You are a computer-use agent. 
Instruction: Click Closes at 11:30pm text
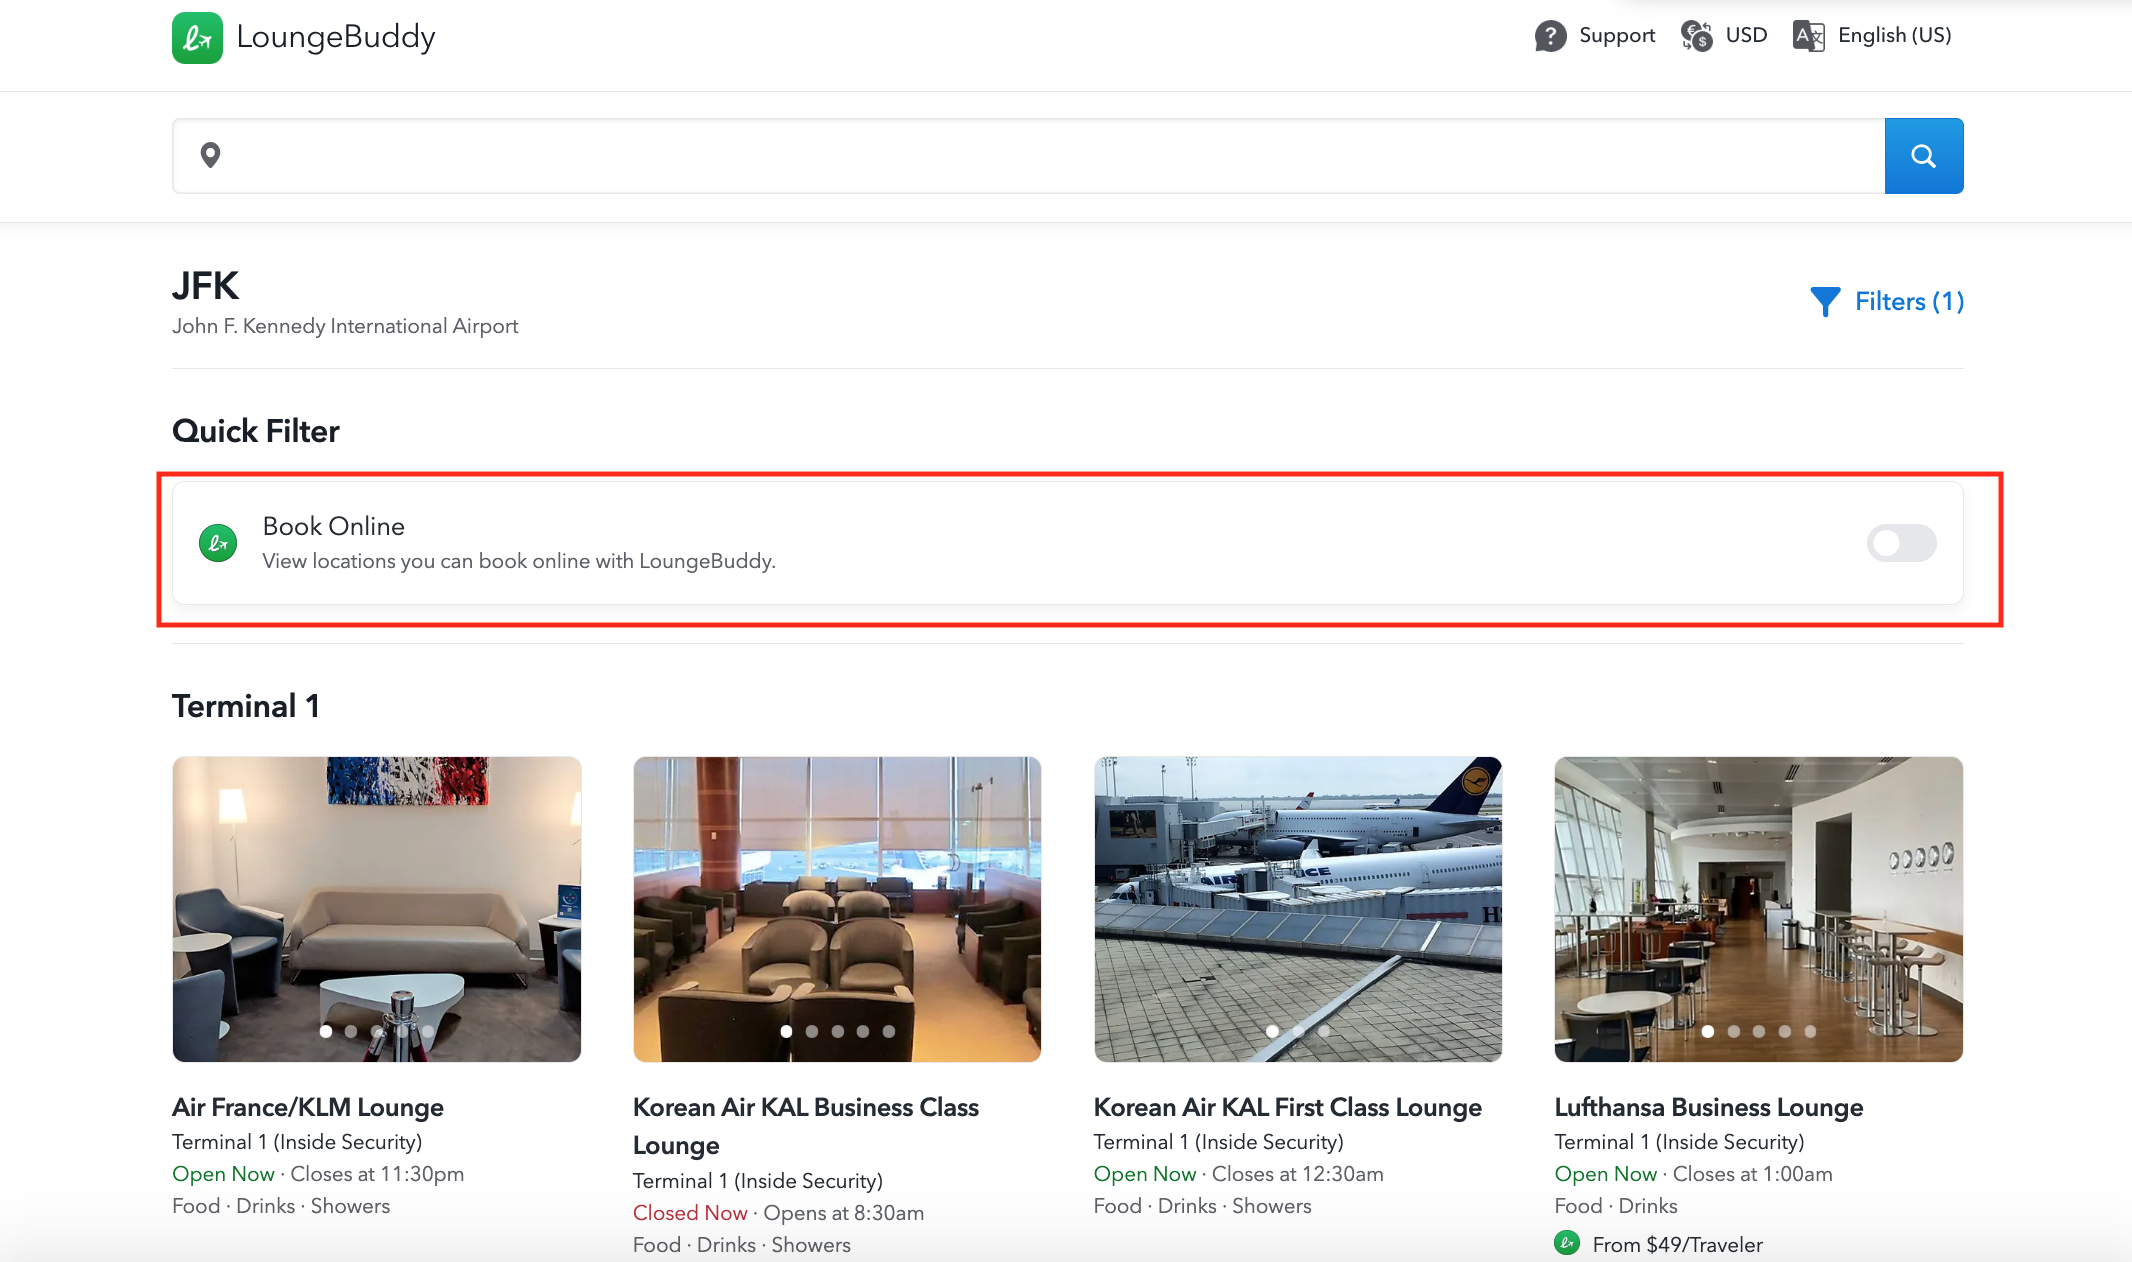click(377, 1174)
